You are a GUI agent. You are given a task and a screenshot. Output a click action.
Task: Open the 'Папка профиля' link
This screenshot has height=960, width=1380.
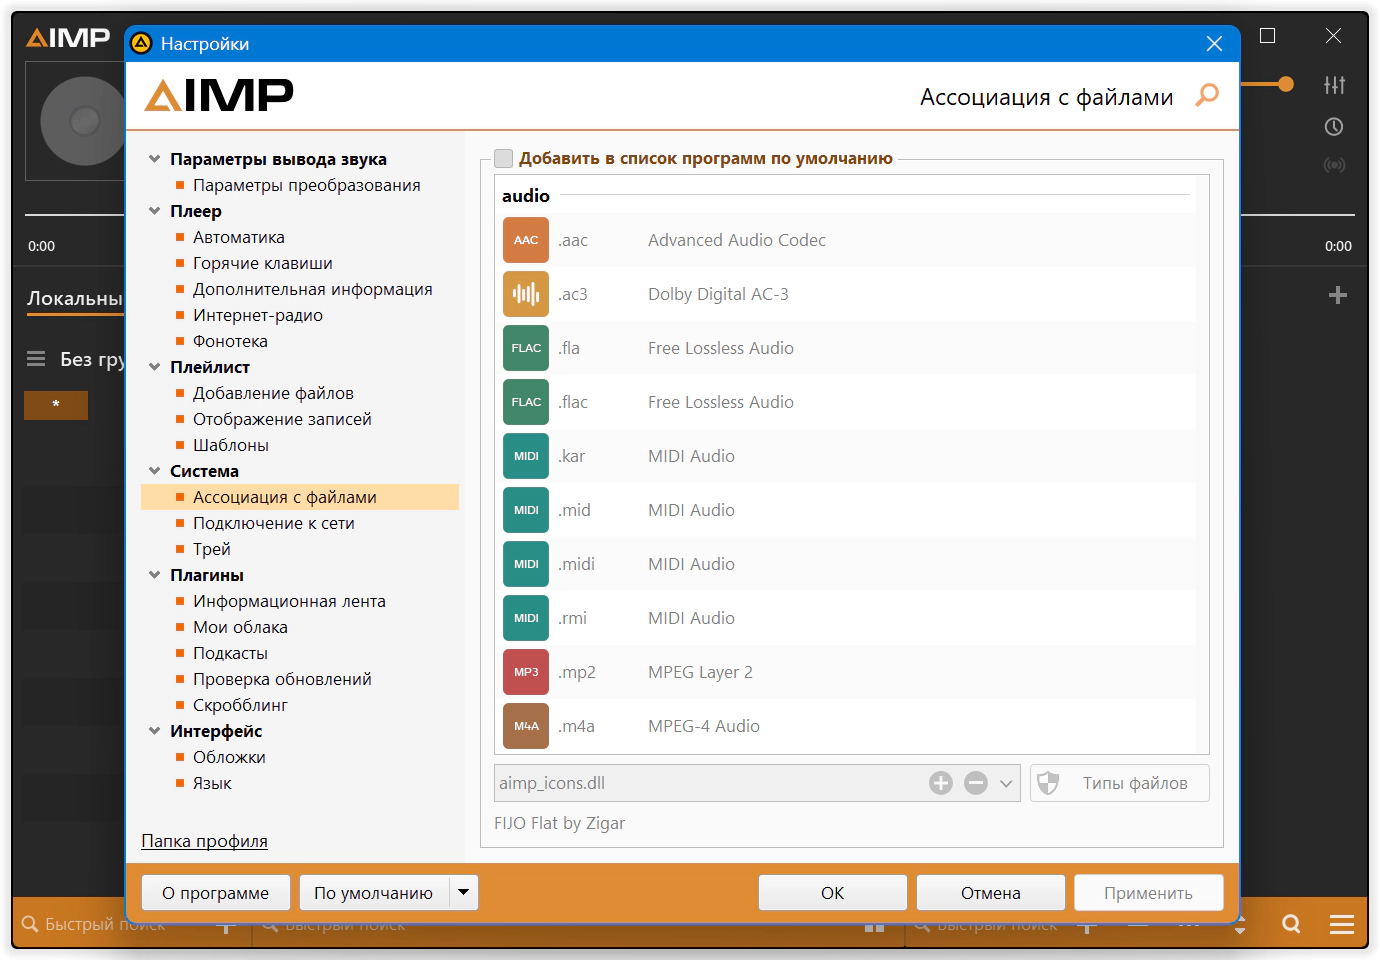point(204,841)
